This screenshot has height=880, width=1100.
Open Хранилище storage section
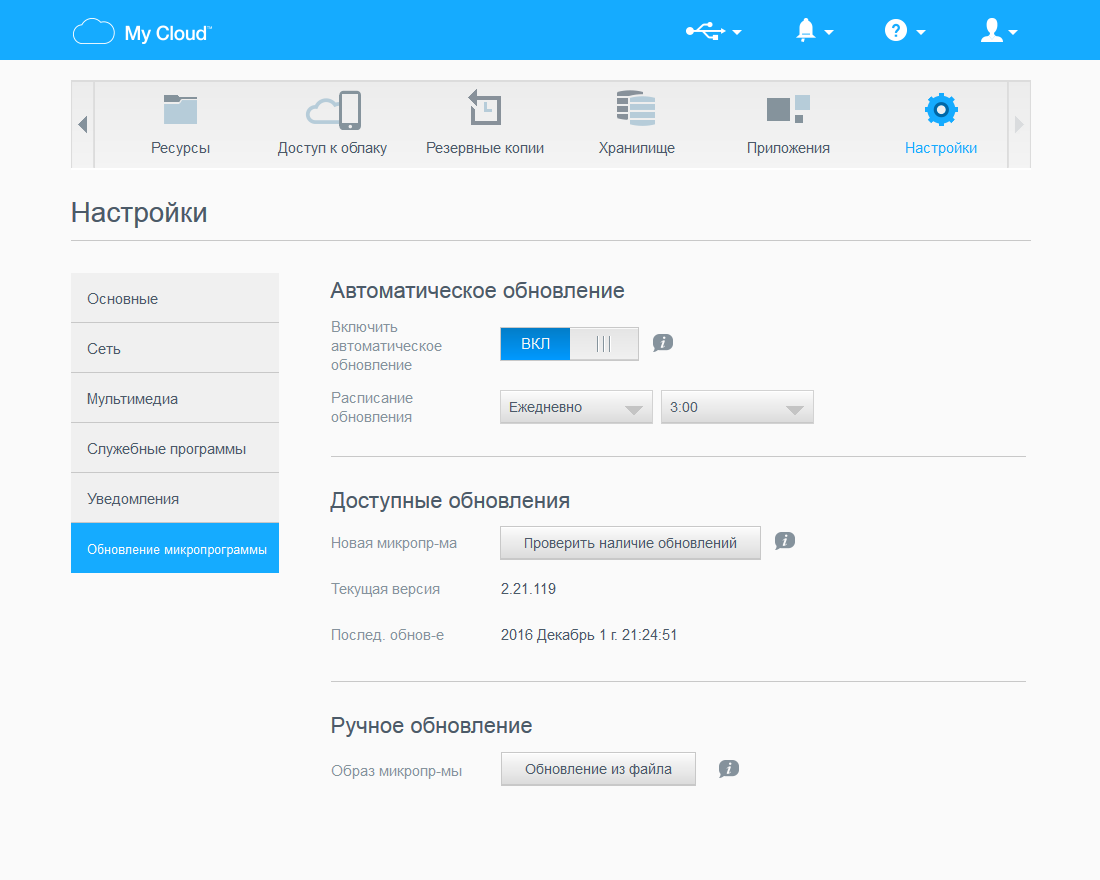[636, 124]
